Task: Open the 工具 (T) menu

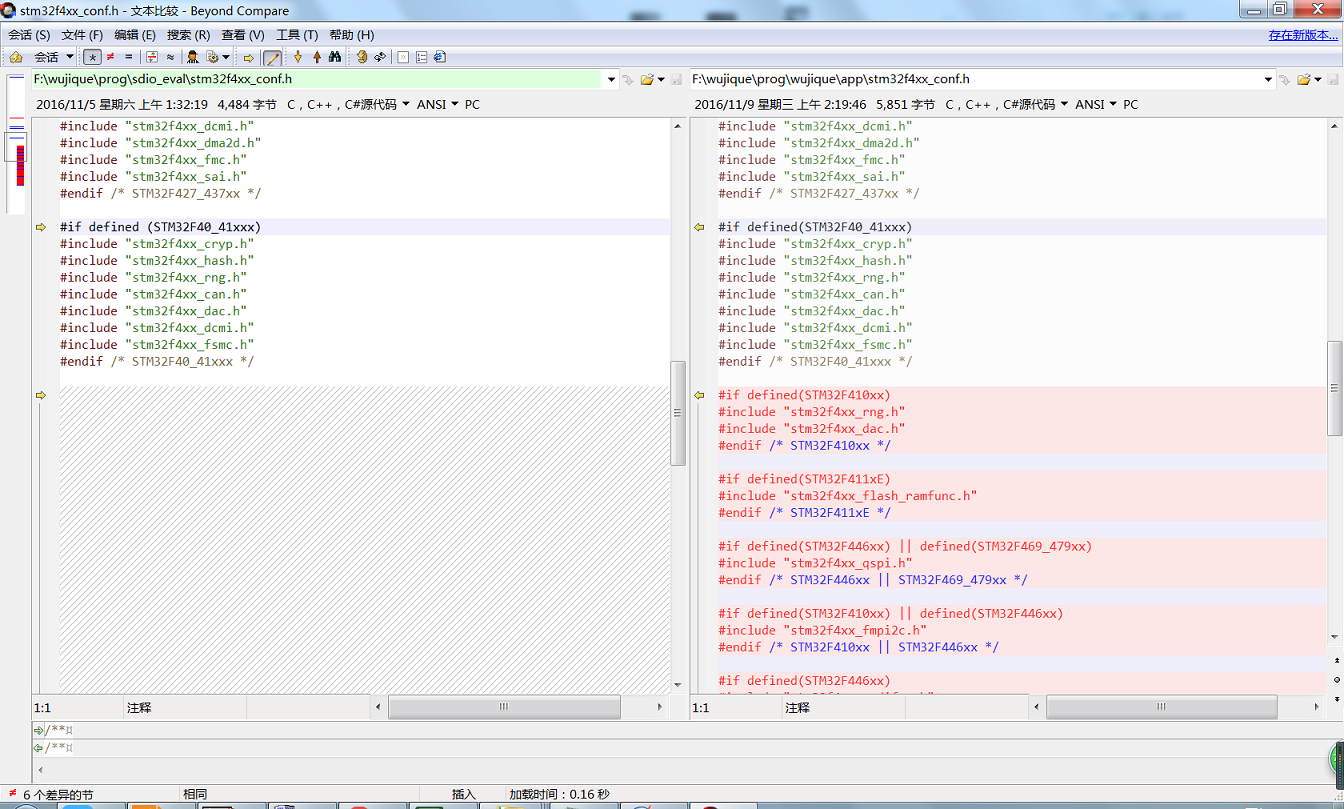Action: (297, 35)
